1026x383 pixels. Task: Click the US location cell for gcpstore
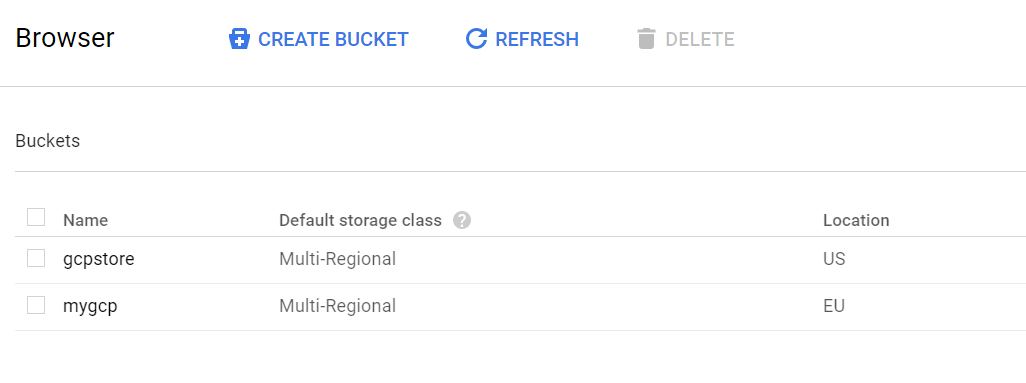coord(834,259)
